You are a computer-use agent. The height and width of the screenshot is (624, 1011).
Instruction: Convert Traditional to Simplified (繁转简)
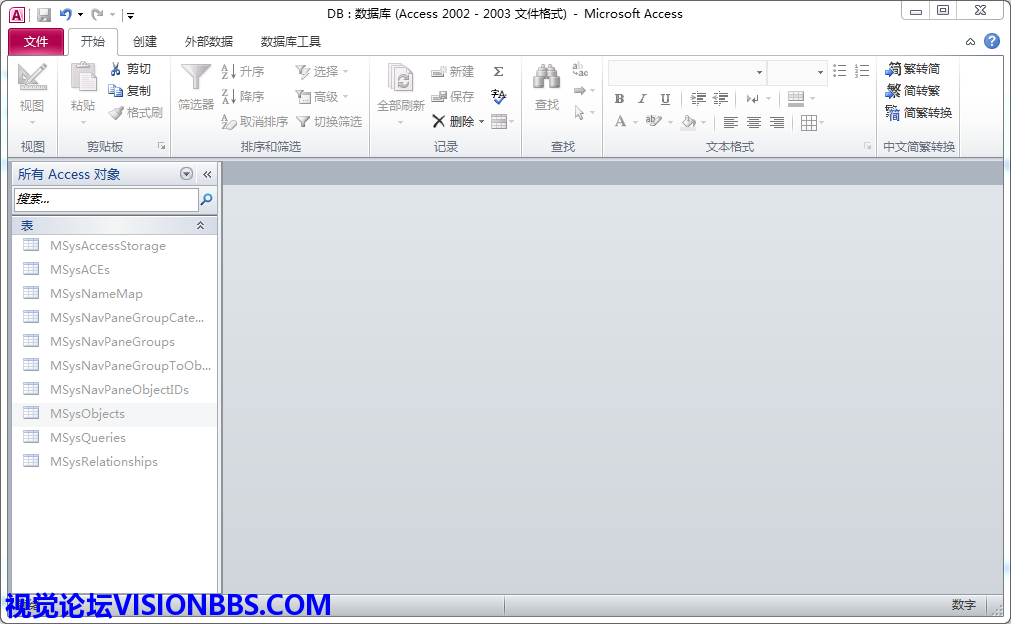[912, 69]
